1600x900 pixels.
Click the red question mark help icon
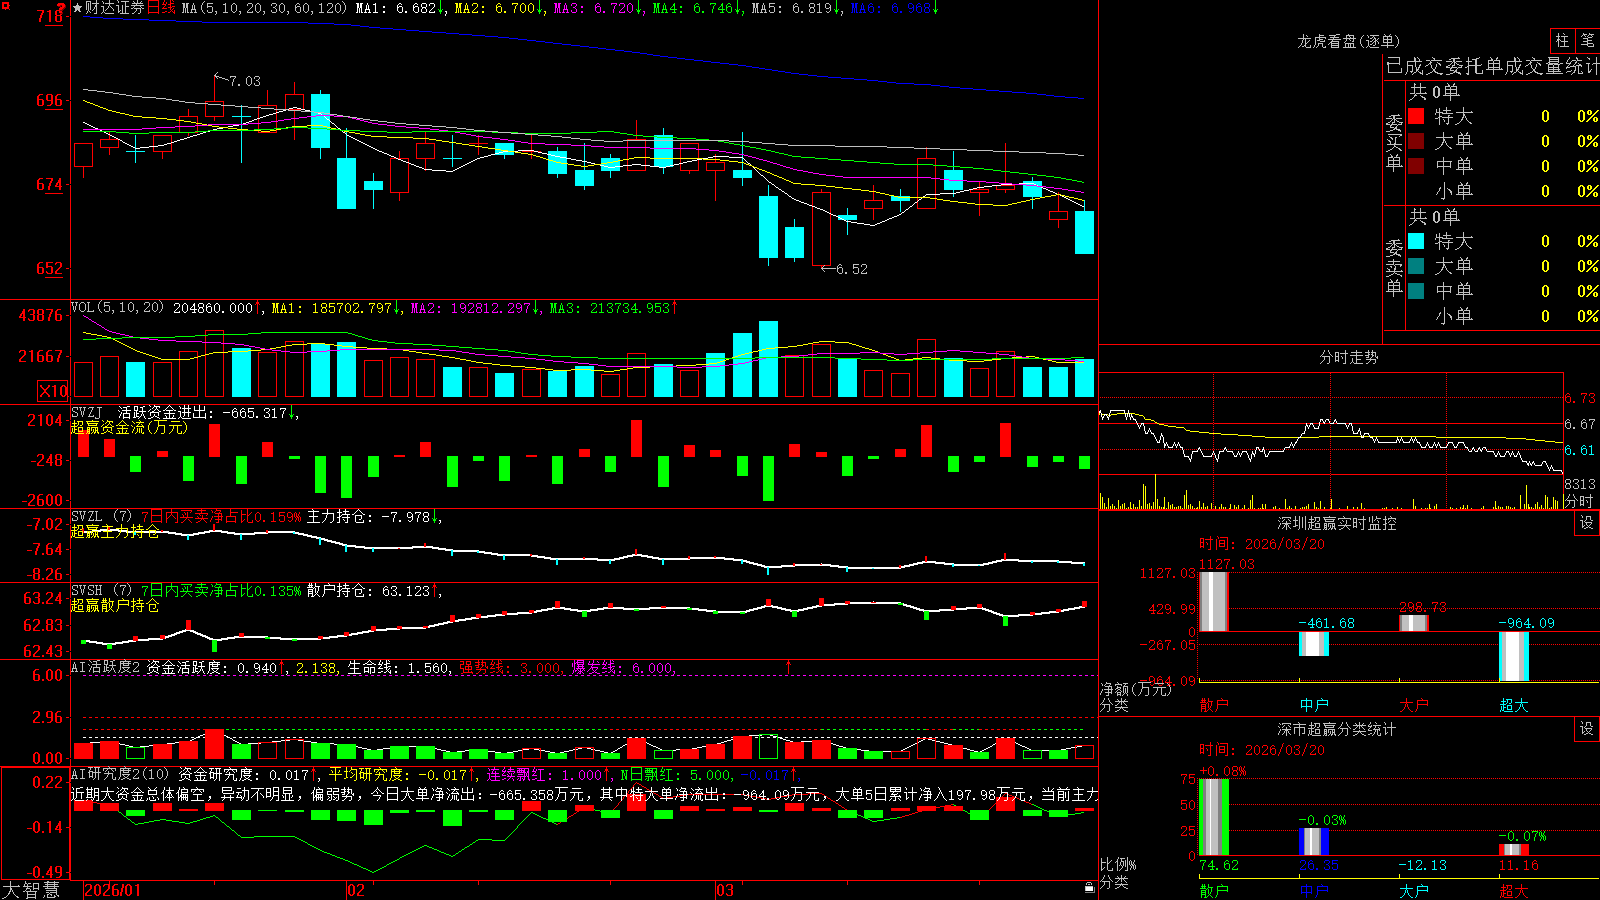coord(62,8)
